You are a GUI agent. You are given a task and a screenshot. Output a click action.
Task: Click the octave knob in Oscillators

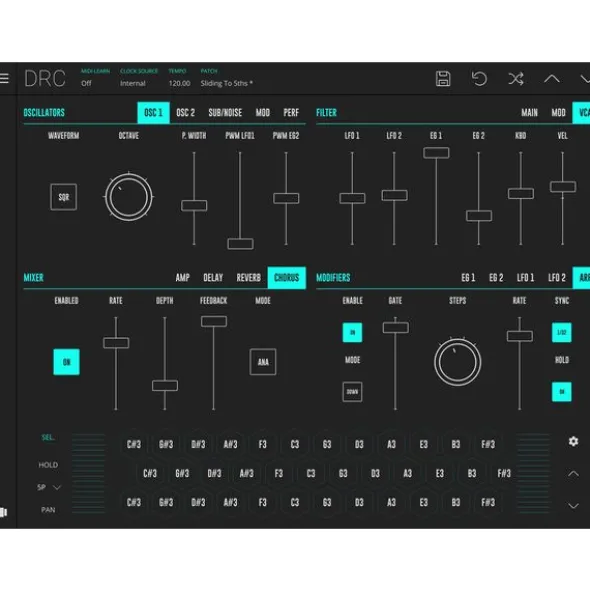coord(129,197)
